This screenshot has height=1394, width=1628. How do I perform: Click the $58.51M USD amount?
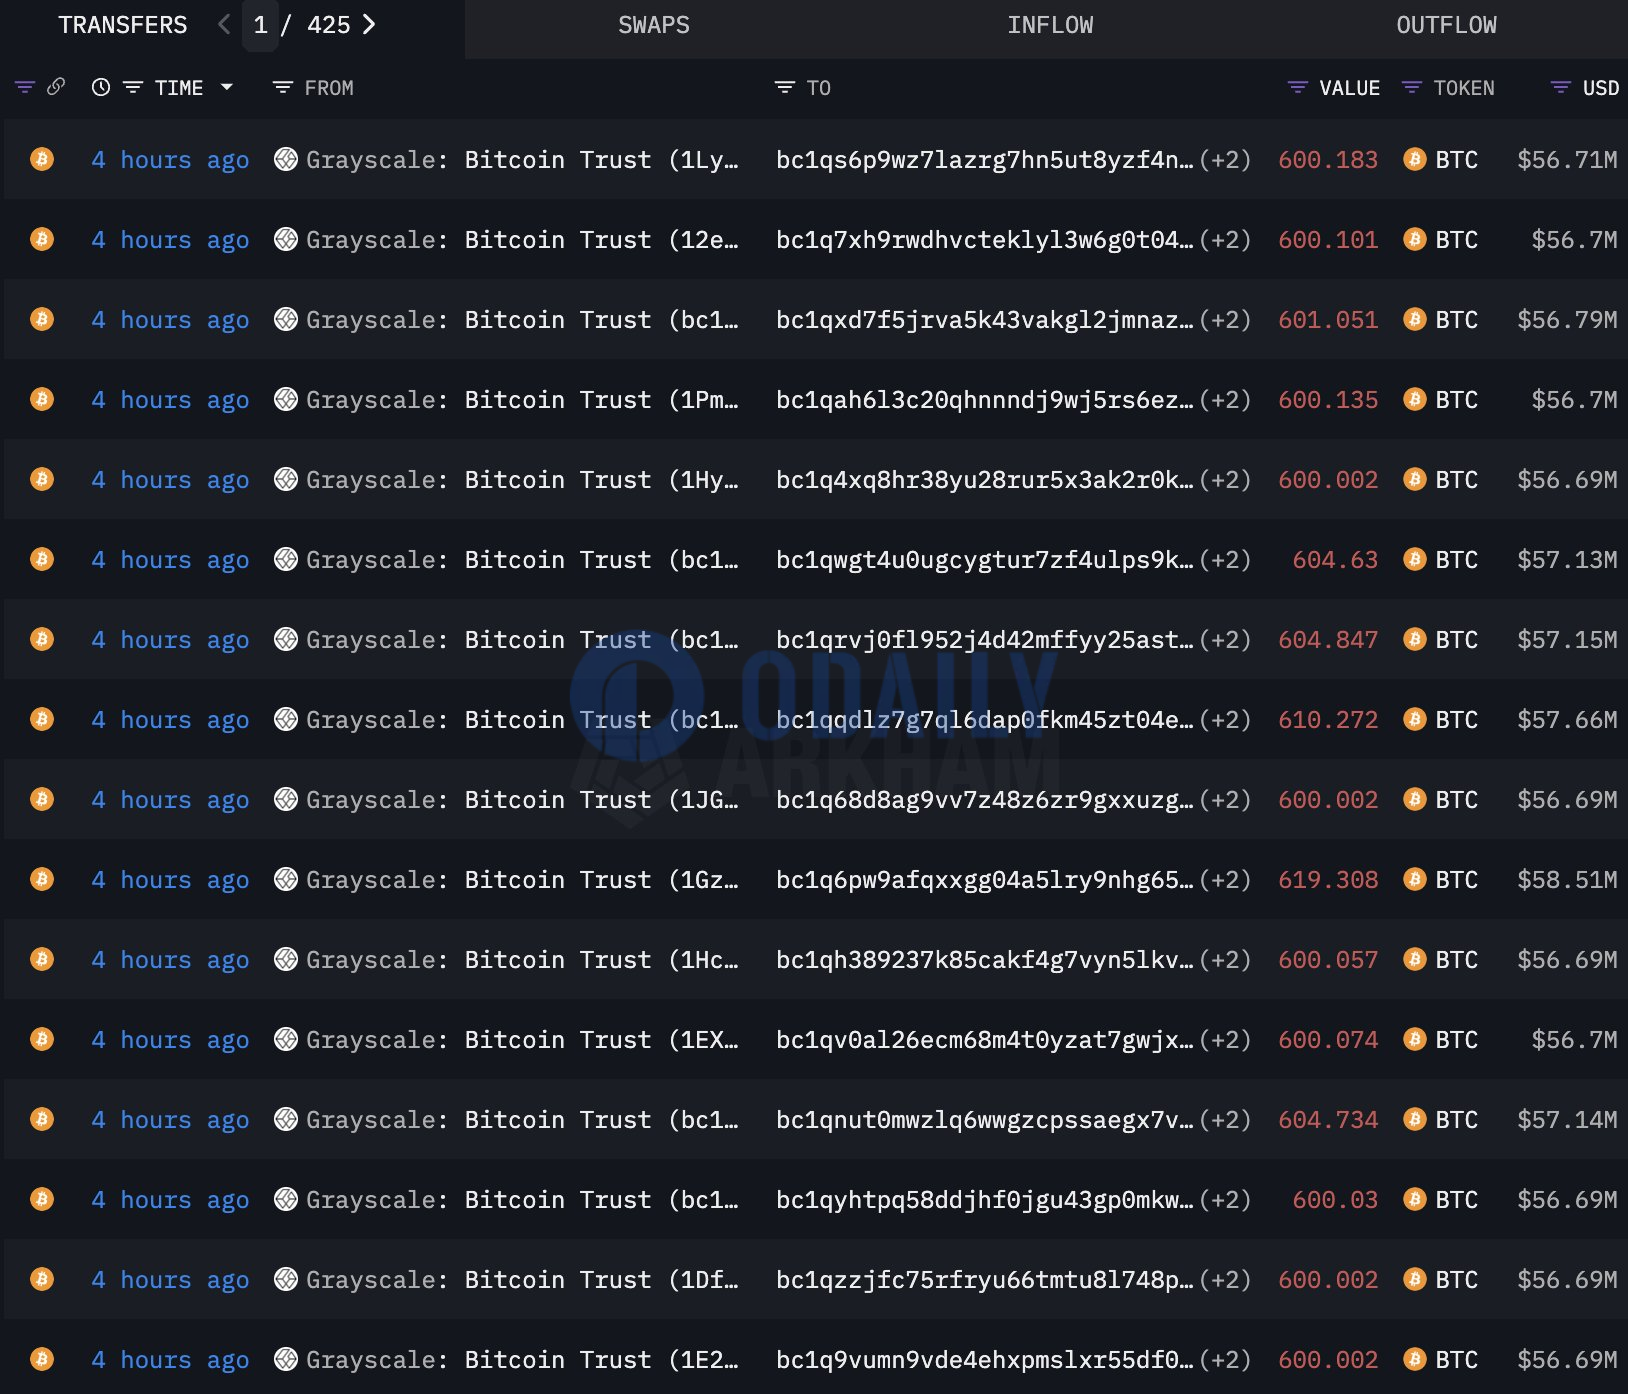(x=1567, y=880)
